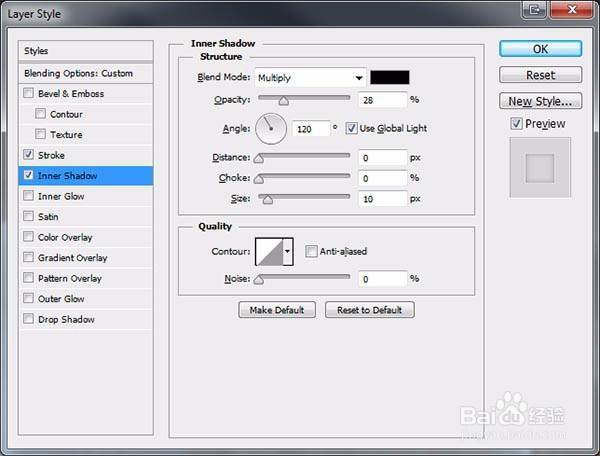Viewport: 600px width, 456px height.
Task: Focus the Noise value field
Action: click(x=382, y=279)
